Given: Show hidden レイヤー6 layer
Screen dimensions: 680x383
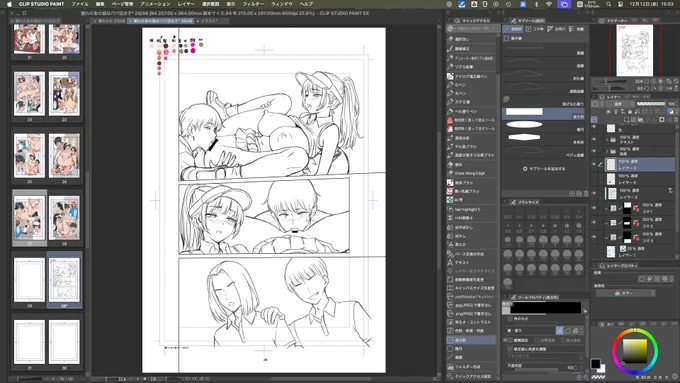Looking at the screenshot, I should pyautogui.click(x=594, y=179).
